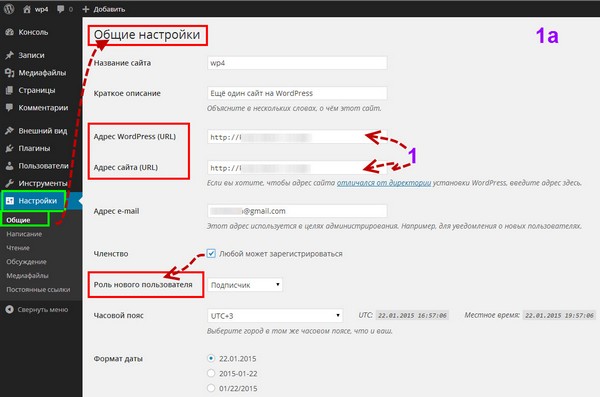Open Пользователи menu item
The height and width of the screenshot is (397, 600).
click(x=43, y=166)
